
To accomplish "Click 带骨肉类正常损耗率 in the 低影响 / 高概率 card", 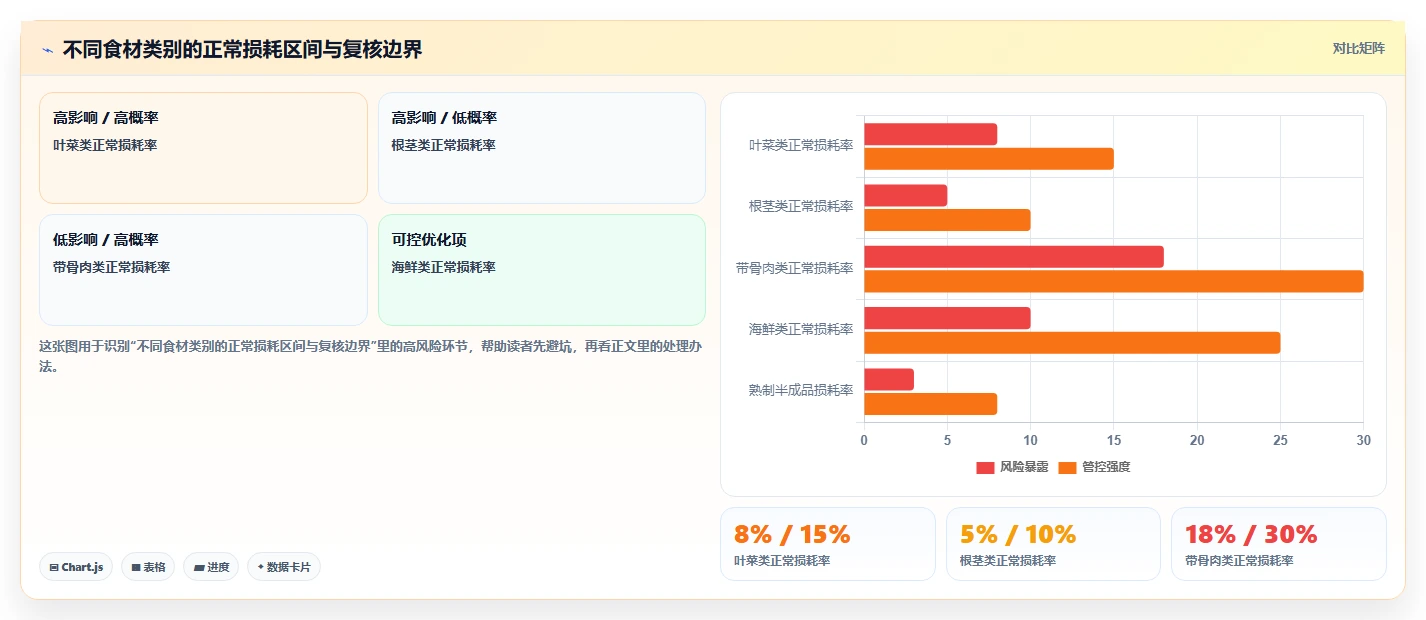I will point(112,268).
